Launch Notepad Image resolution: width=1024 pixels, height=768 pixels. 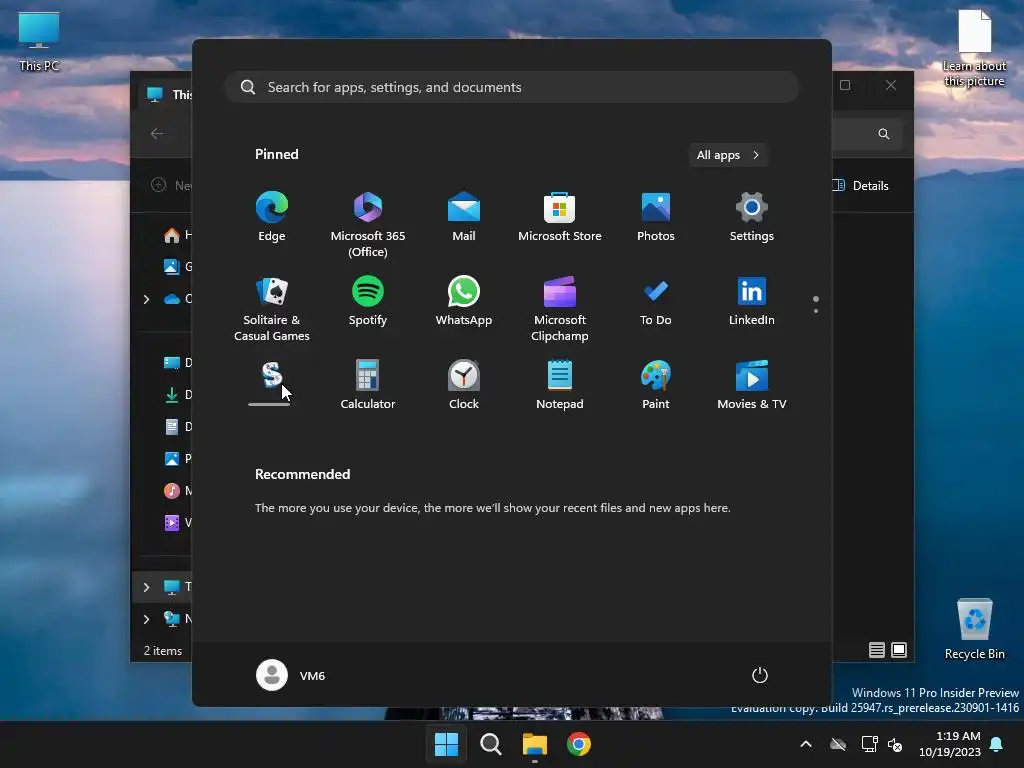click(x=560, y=385)
